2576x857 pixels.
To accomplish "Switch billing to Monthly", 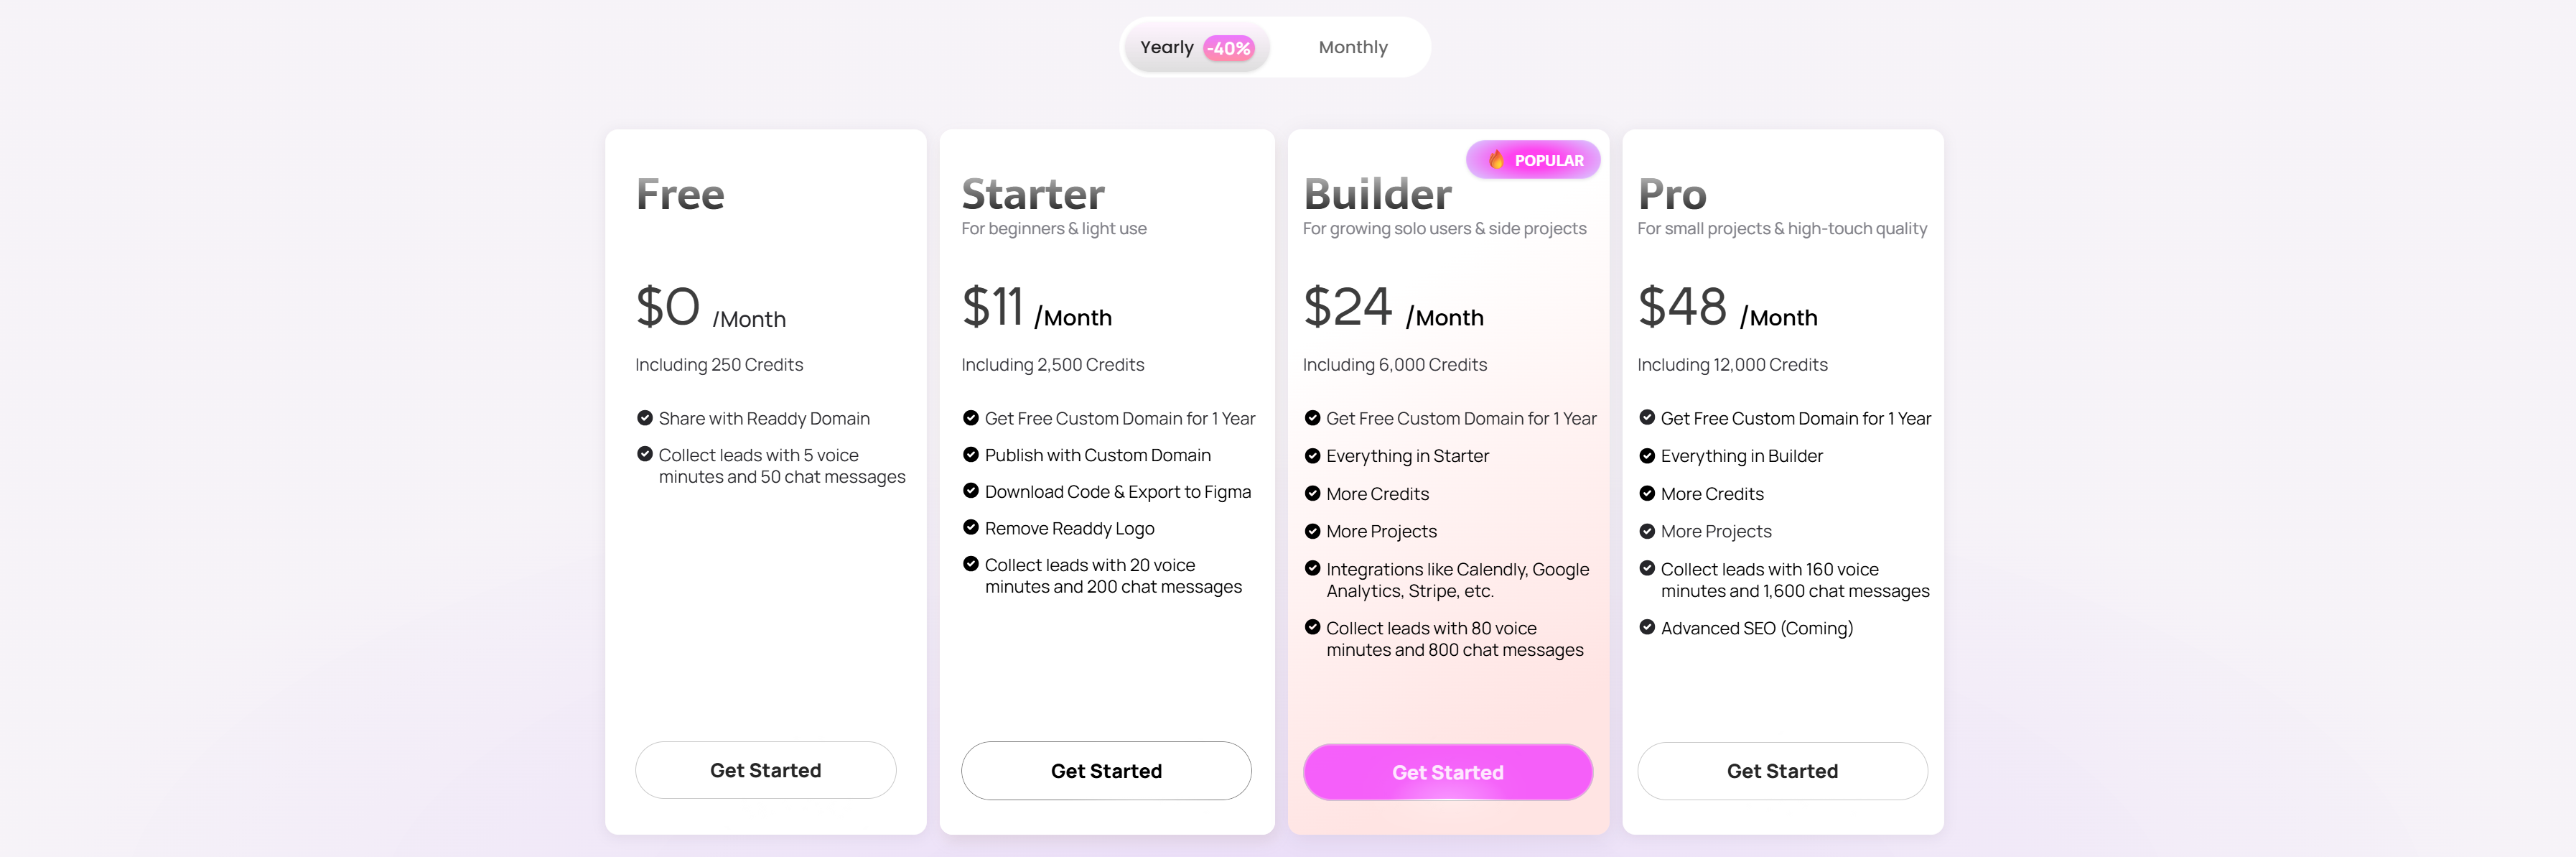I will [x=1352, y=48].
